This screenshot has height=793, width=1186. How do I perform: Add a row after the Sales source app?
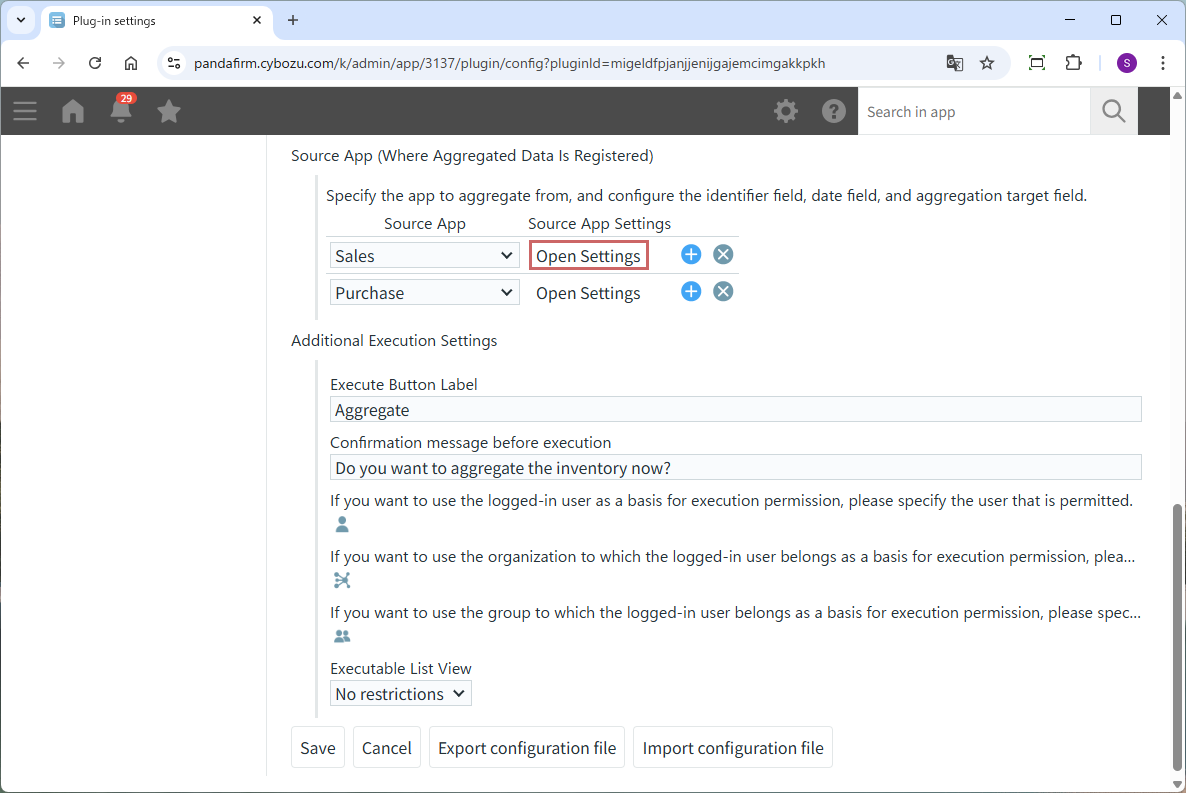(691, 255)
